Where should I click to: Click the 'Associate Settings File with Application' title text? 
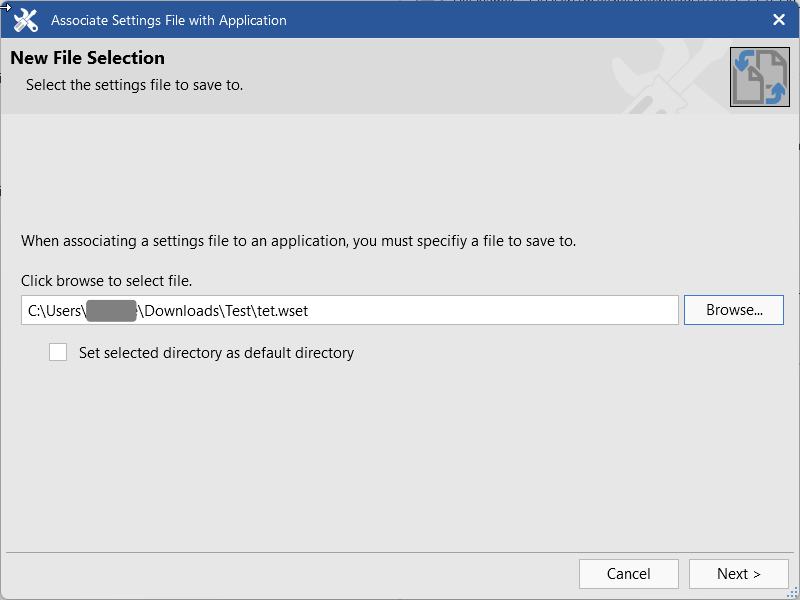[168, 20]
